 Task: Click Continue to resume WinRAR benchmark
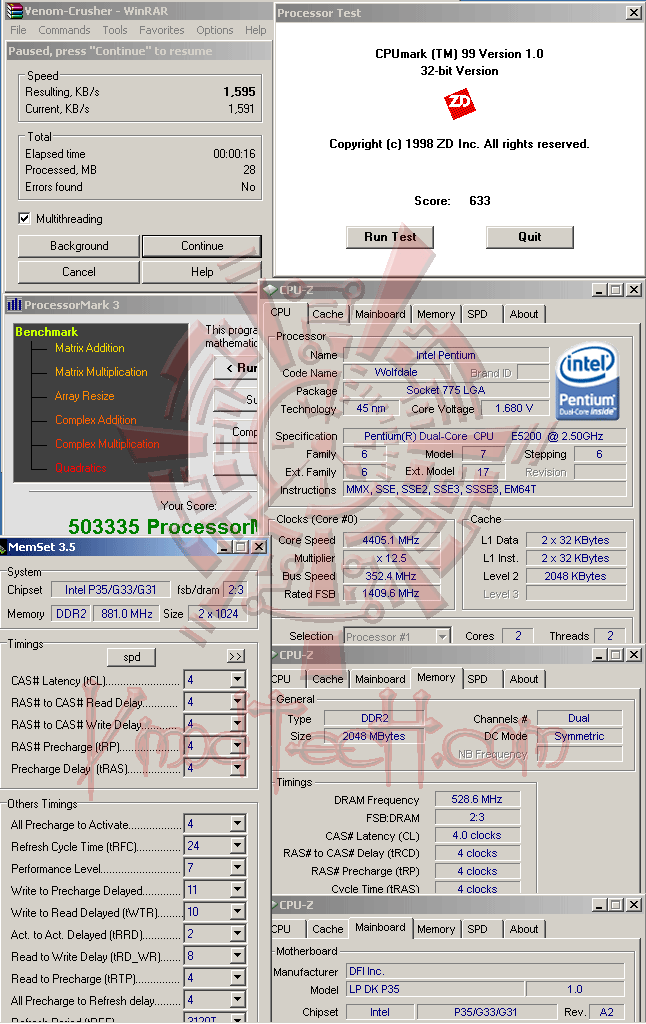pos(202,246)
